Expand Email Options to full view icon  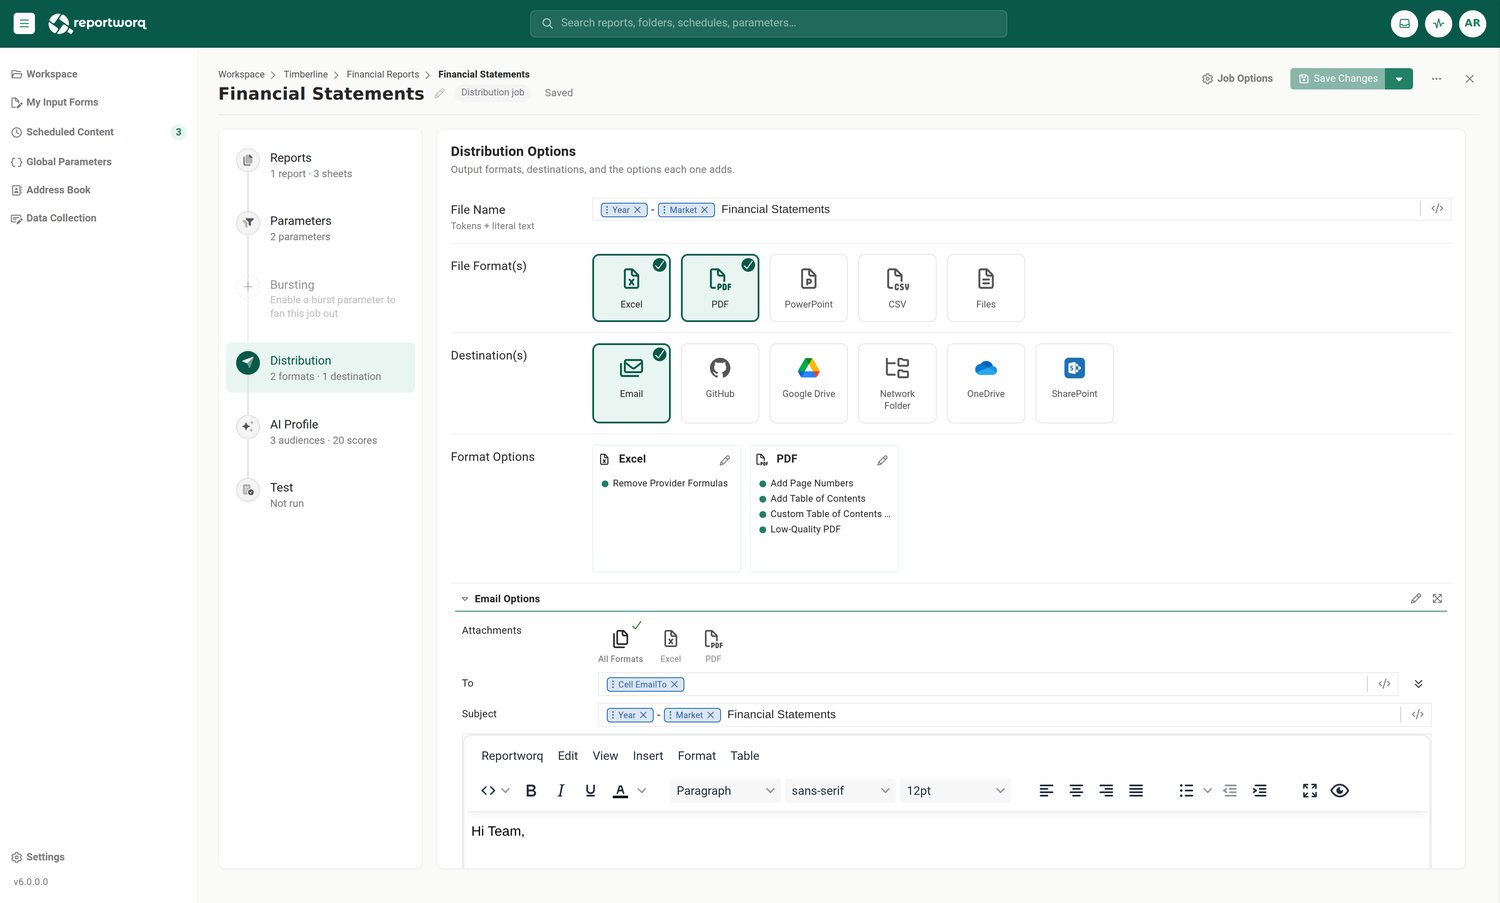pos(1437,599)
